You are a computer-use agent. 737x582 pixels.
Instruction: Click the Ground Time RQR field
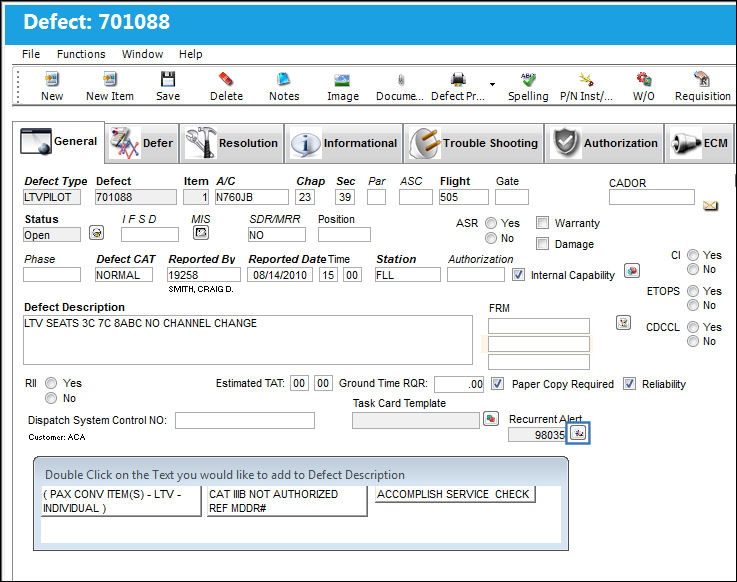coord(459,384)
